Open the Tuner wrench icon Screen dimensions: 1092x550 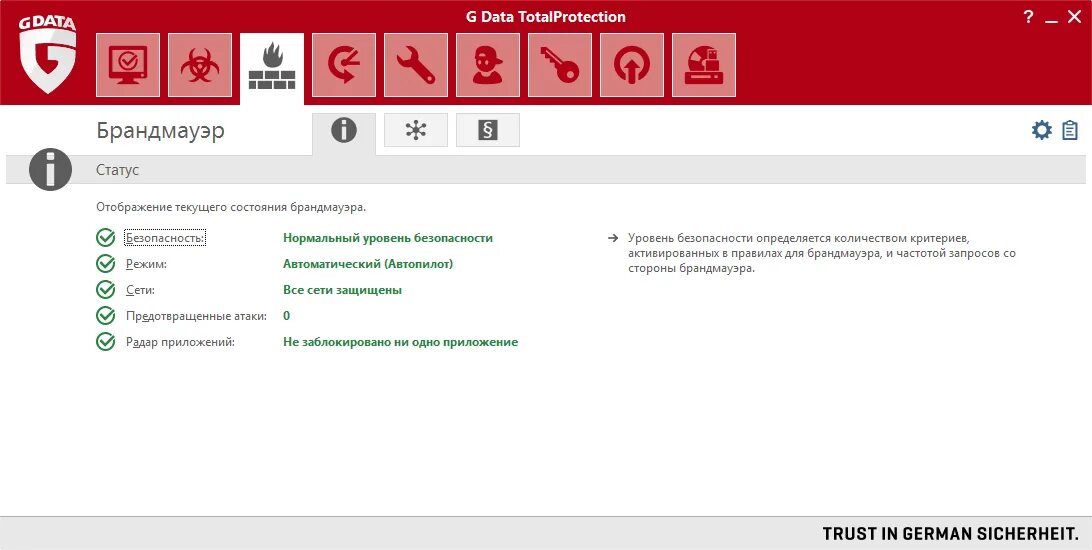point(416,65)
